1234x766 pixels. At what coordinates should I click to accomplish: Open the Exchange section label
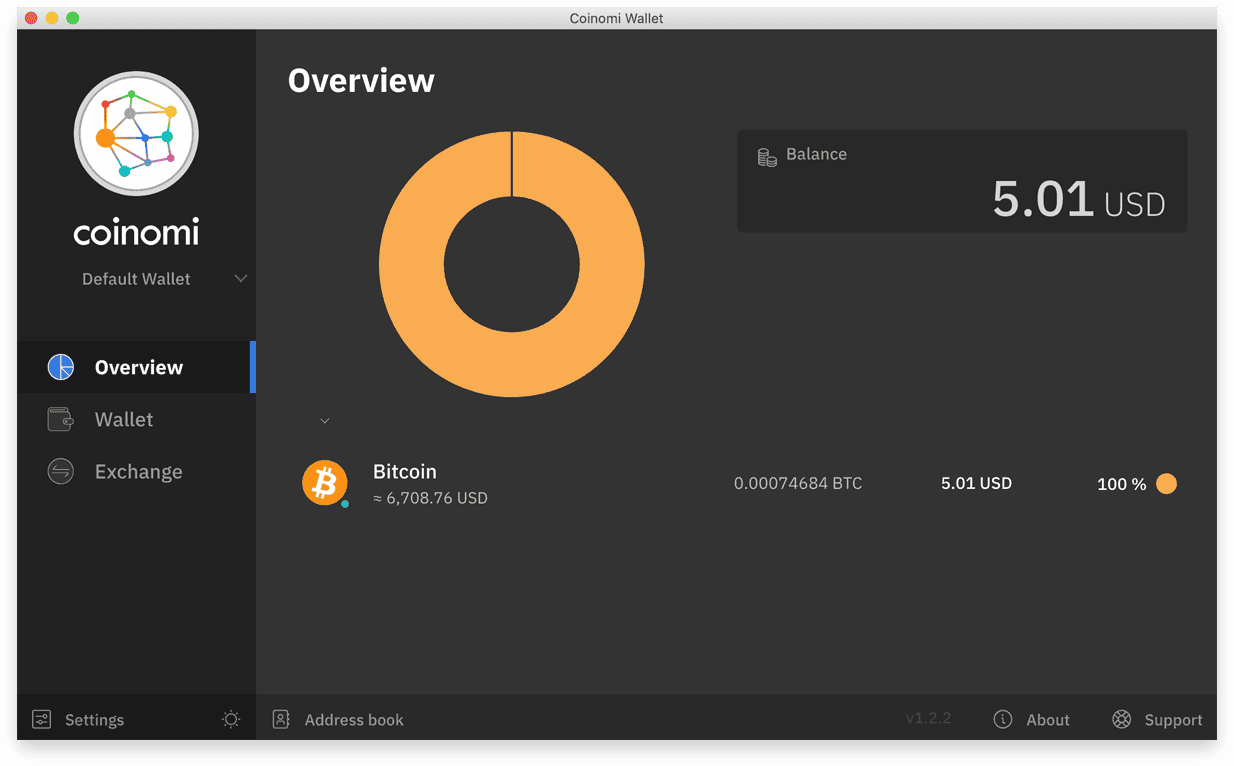[139, 471]
